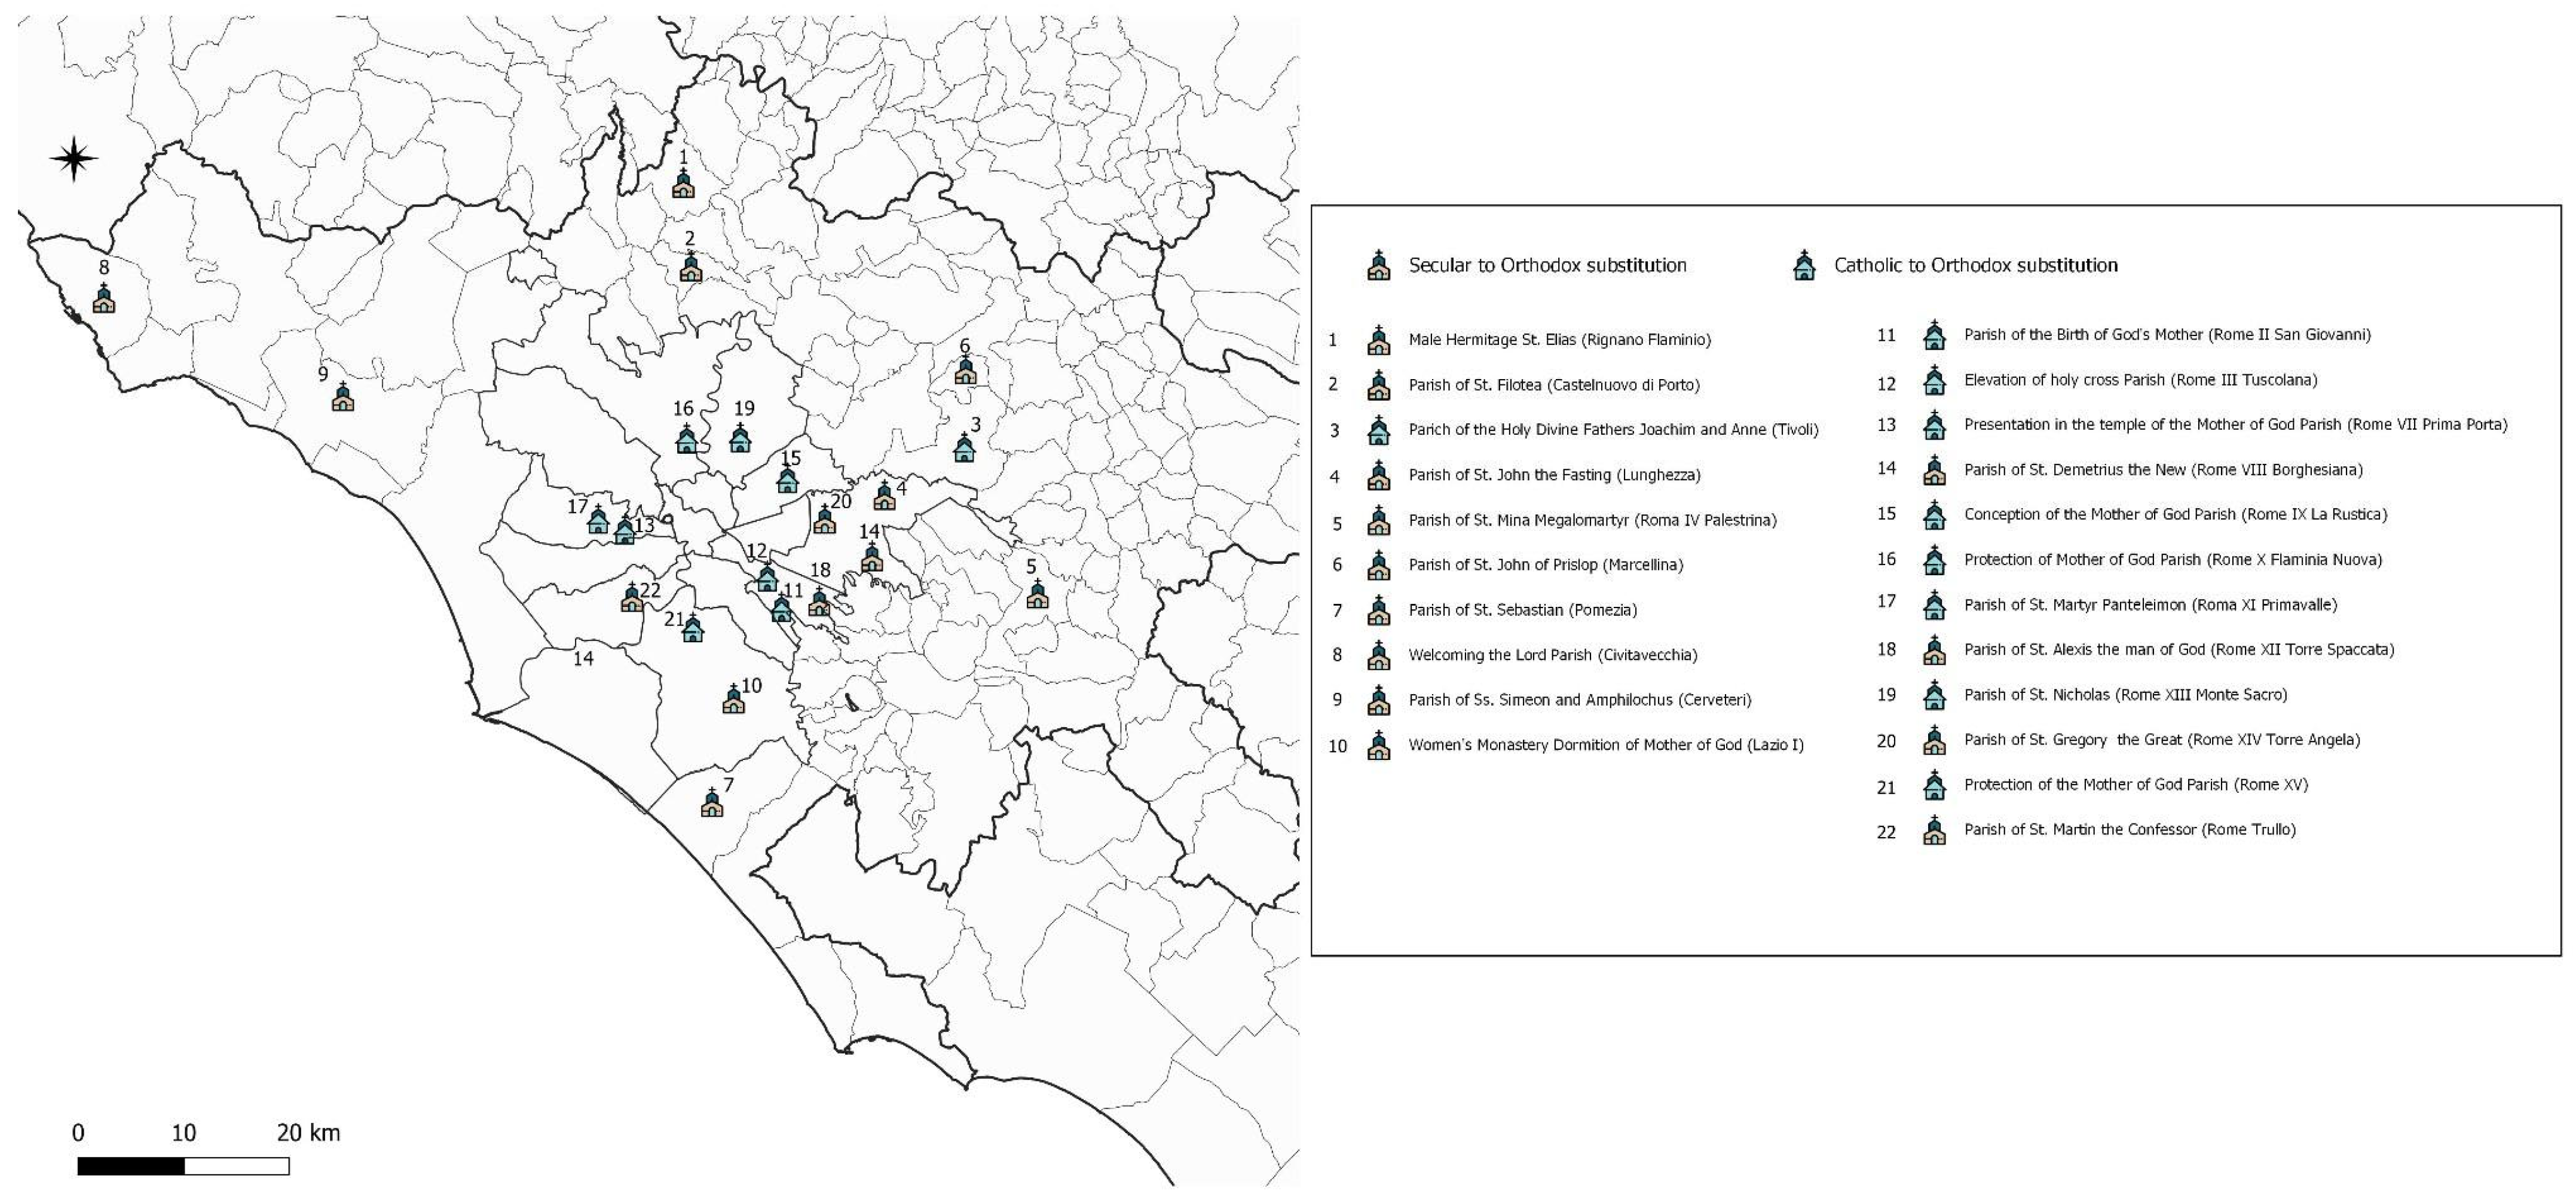The height and width of the screenshot is (1203, 2576).
Task: Select church marker 5 on the map
Action: pyautogui.click(x=1037, y=595)
